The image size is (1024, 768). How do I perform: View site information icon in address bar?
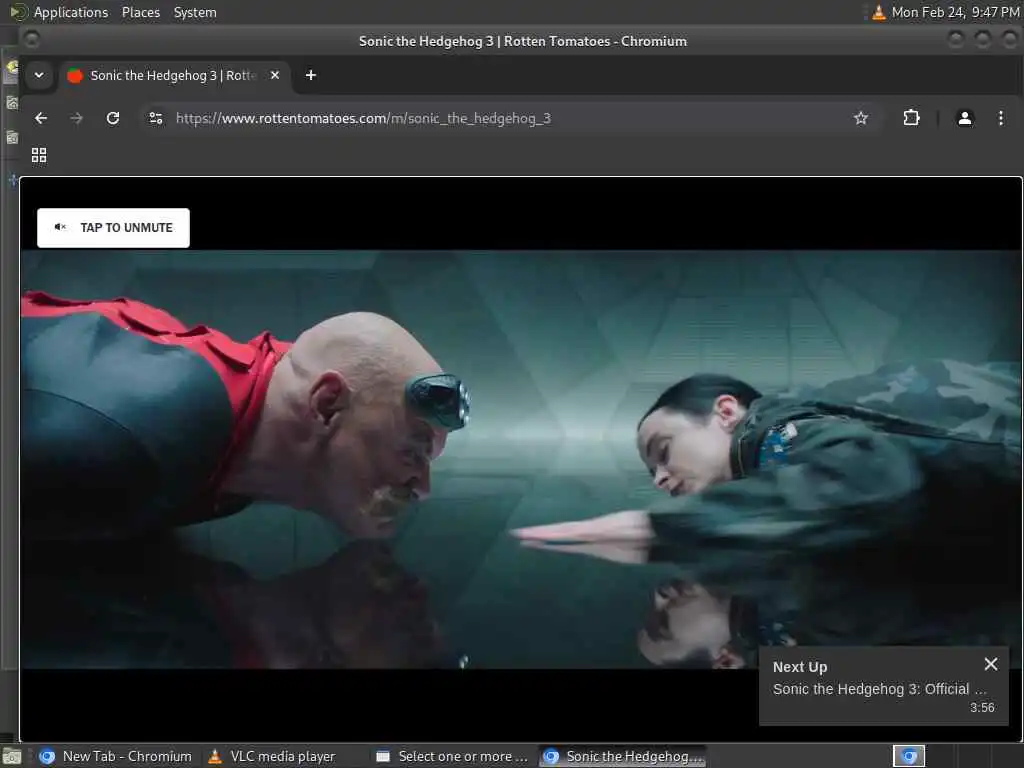point(156,118)
